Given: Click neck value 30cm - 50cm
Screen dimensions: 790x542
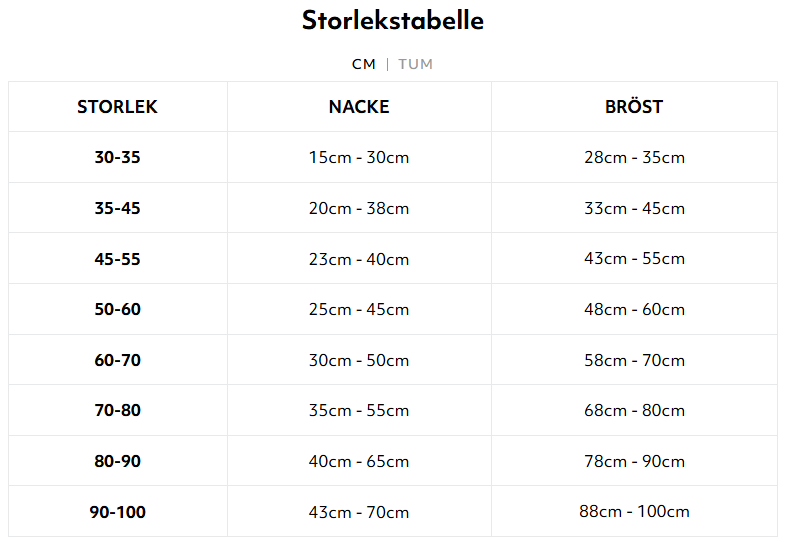Looking at the screenshot, I should [x=359, y=360].
